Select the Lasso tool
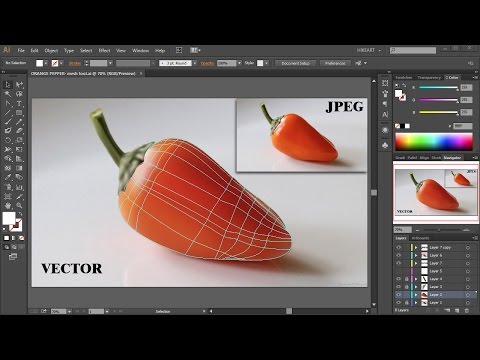This screenshot has height=360, width=480. (19, 94)
